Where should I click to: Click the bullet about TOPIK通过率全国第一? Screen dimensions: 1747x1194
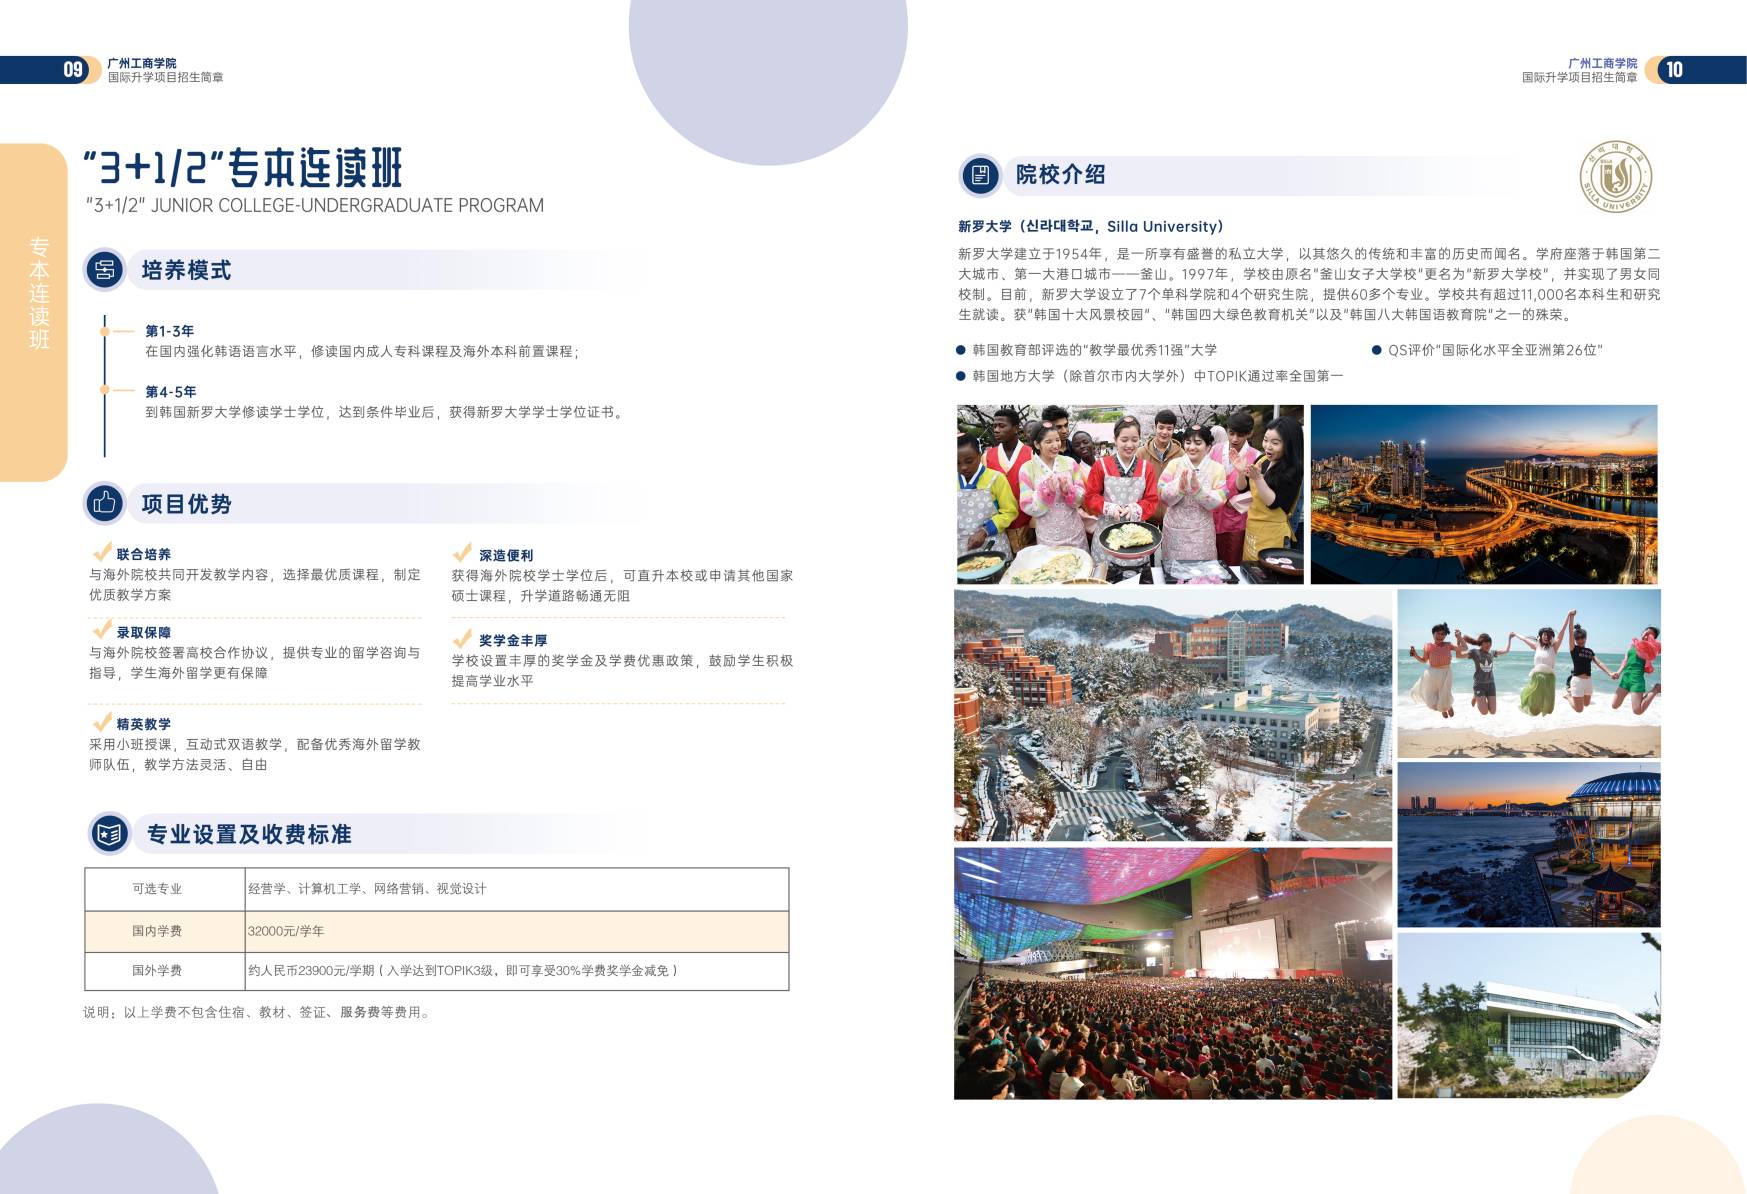click(x=1158, y=376)
